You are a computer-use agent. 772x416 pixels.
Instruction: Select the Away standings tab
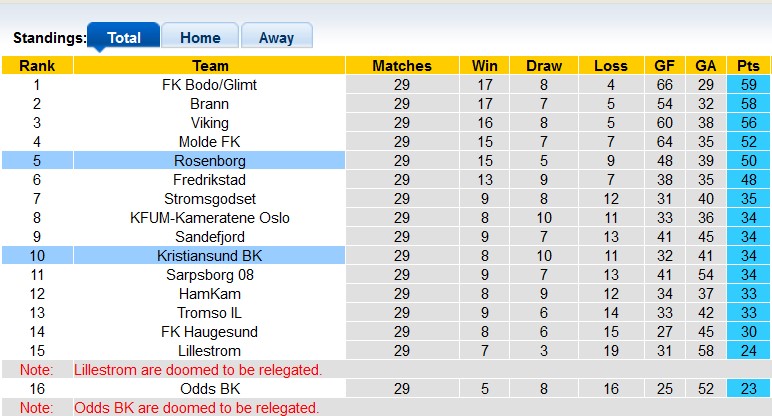pyautogui.click(x=276, y=38)
